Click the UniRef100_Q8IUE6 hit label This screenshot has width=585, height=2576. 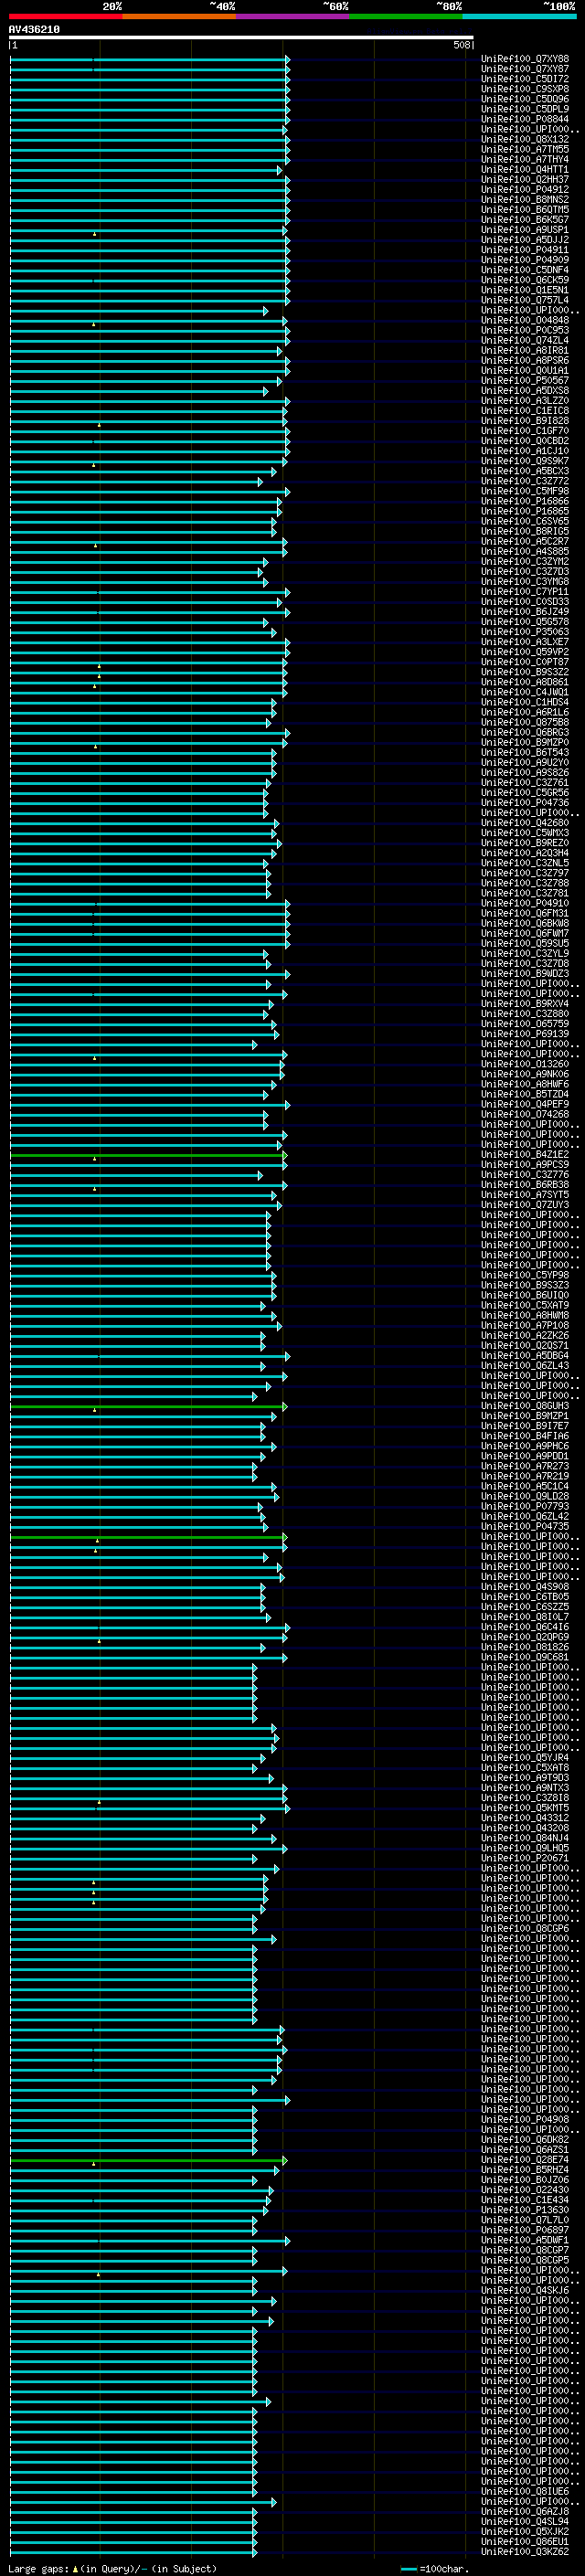pos(525,2491)
